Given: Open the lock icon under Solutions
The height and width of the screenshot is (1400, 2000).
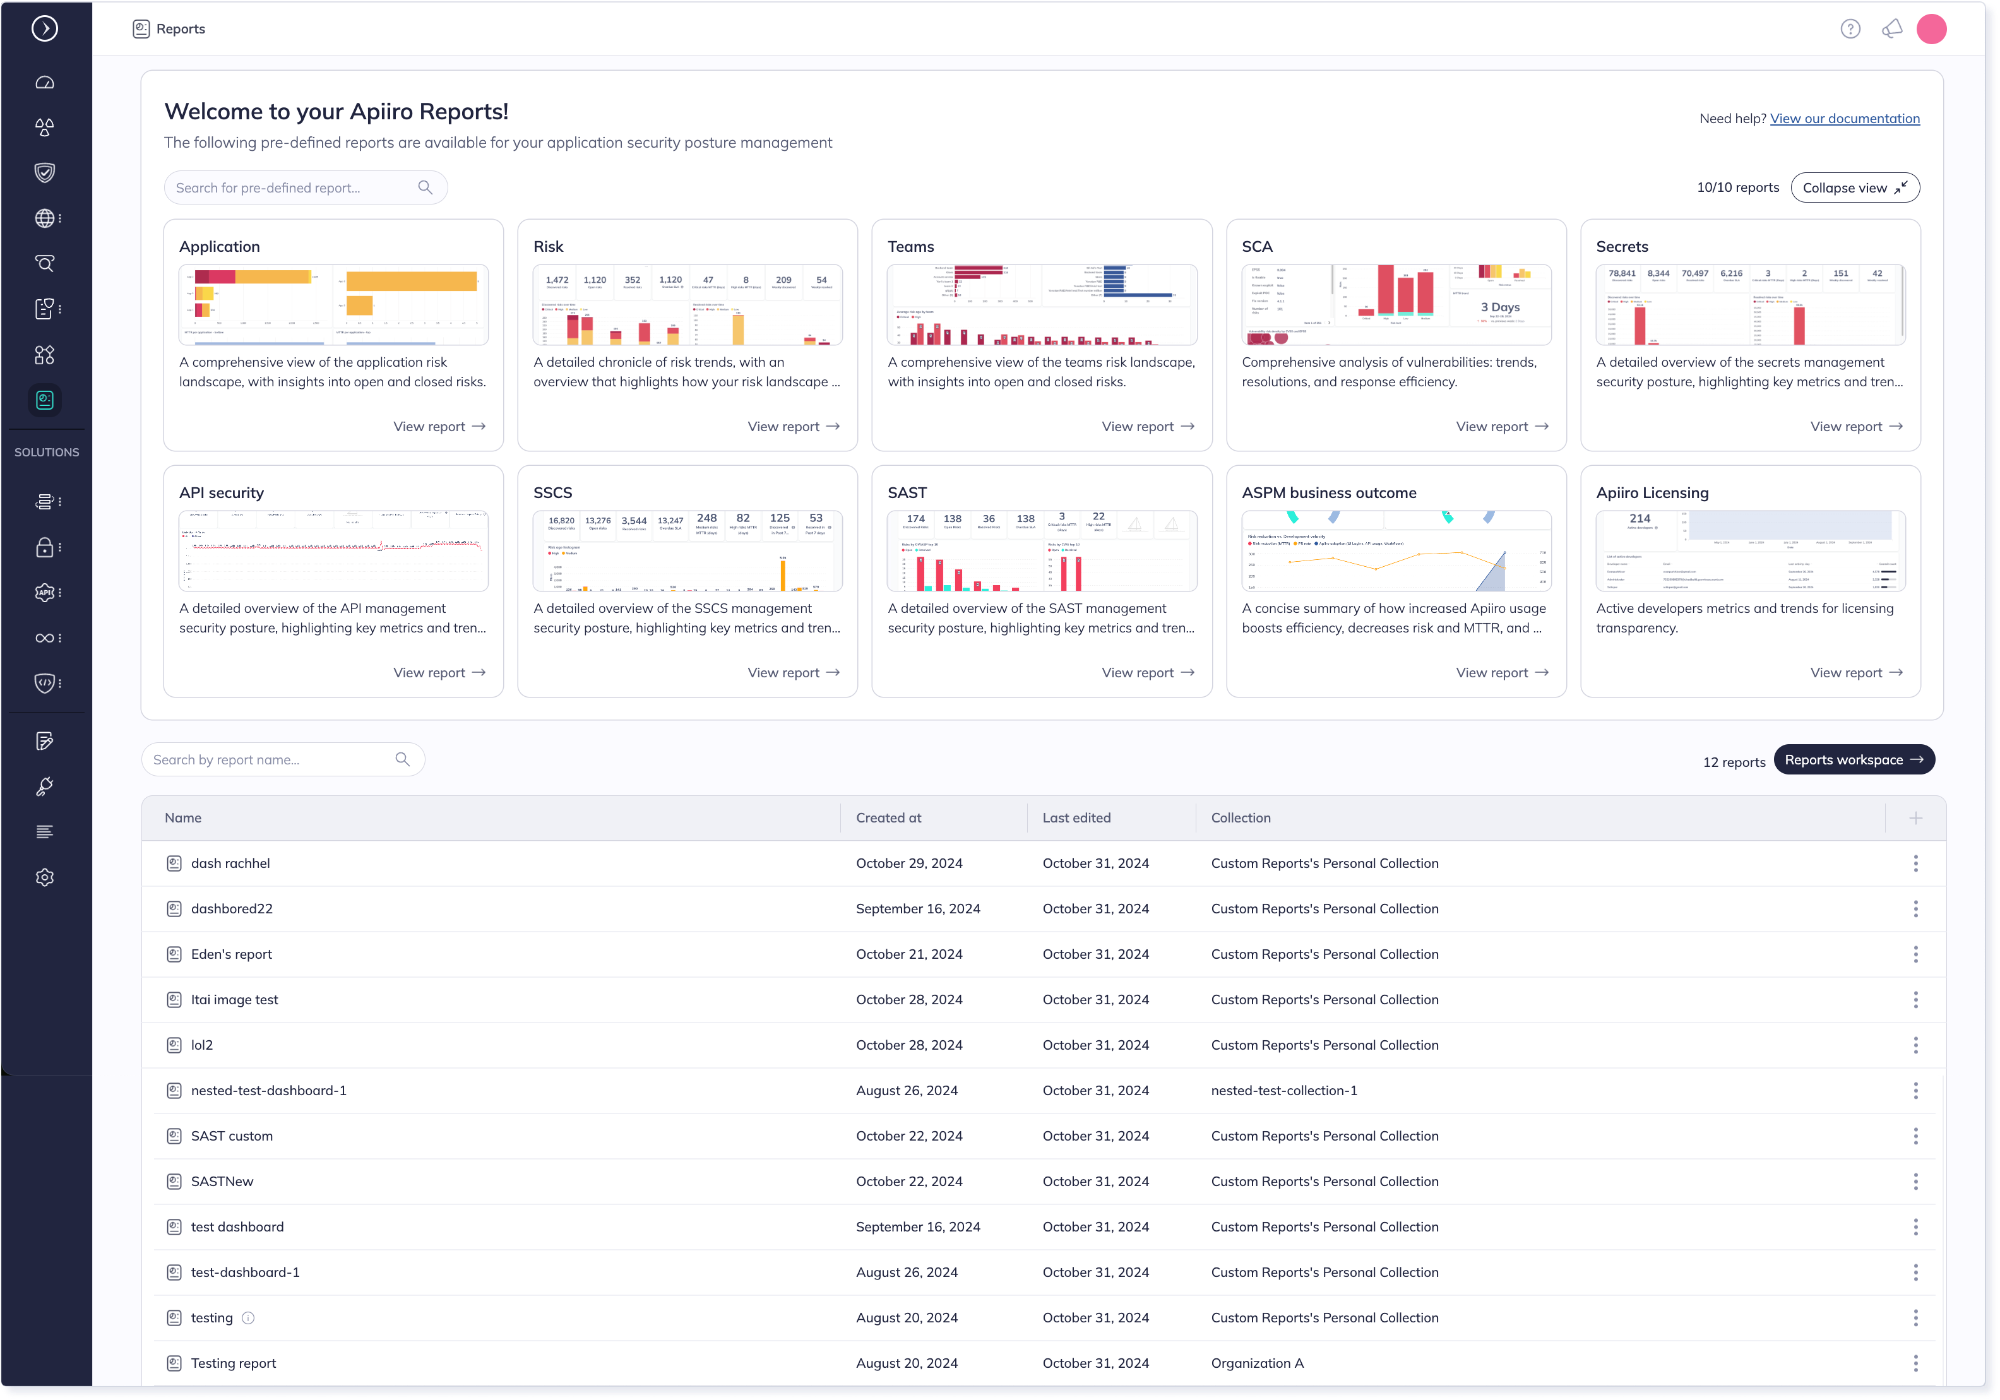Looking at the screenshot, I should [x=45, y=547].
